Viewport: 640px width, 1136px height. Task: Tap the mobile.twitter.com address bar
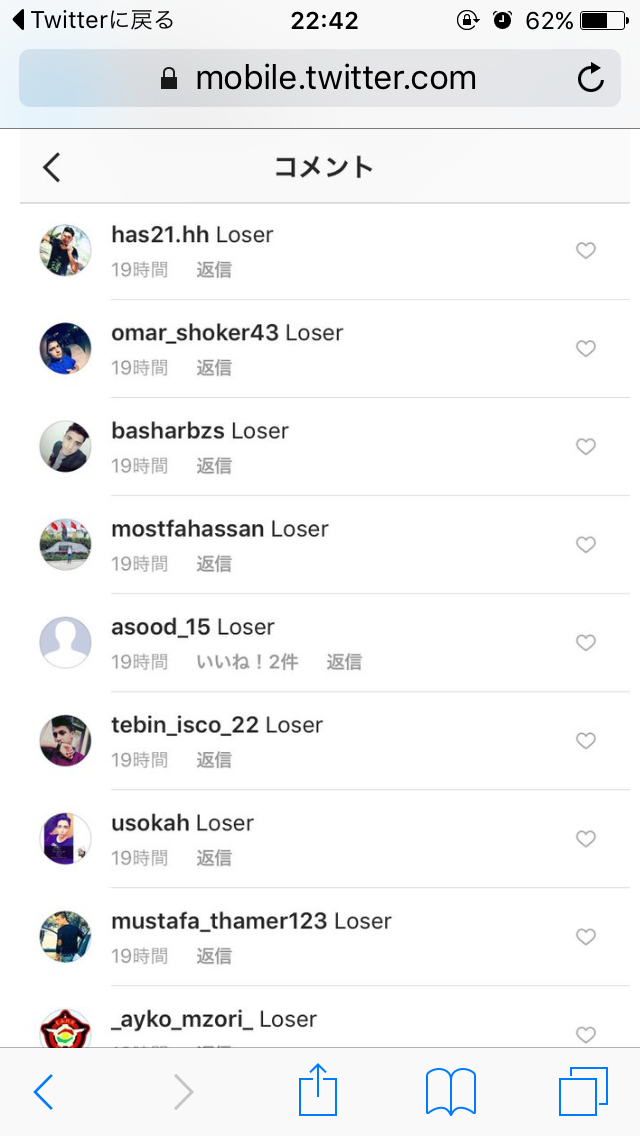click(x=320, y=78)
